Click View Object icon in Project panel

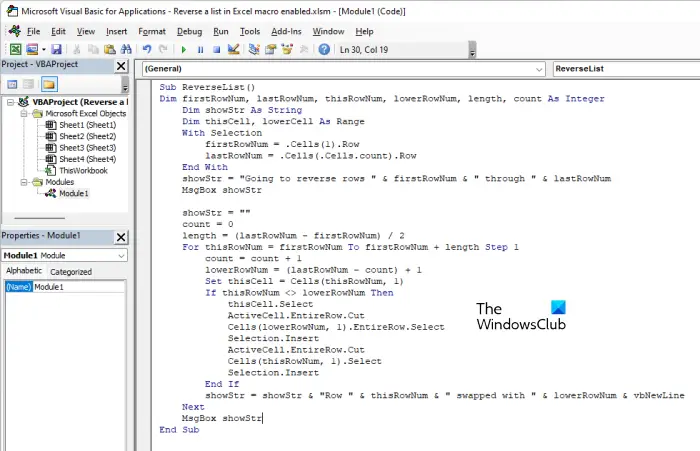tap(29, 84)
